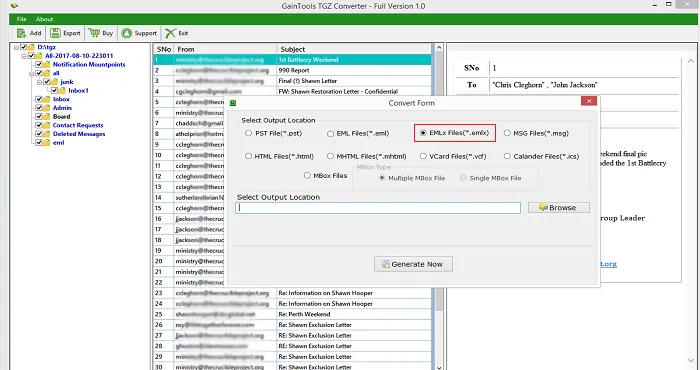Select the Inbox folder in tree
Image resolution: width=700 pixels, height=370 pixels.
pyautogui.click(x=61, y=99)
